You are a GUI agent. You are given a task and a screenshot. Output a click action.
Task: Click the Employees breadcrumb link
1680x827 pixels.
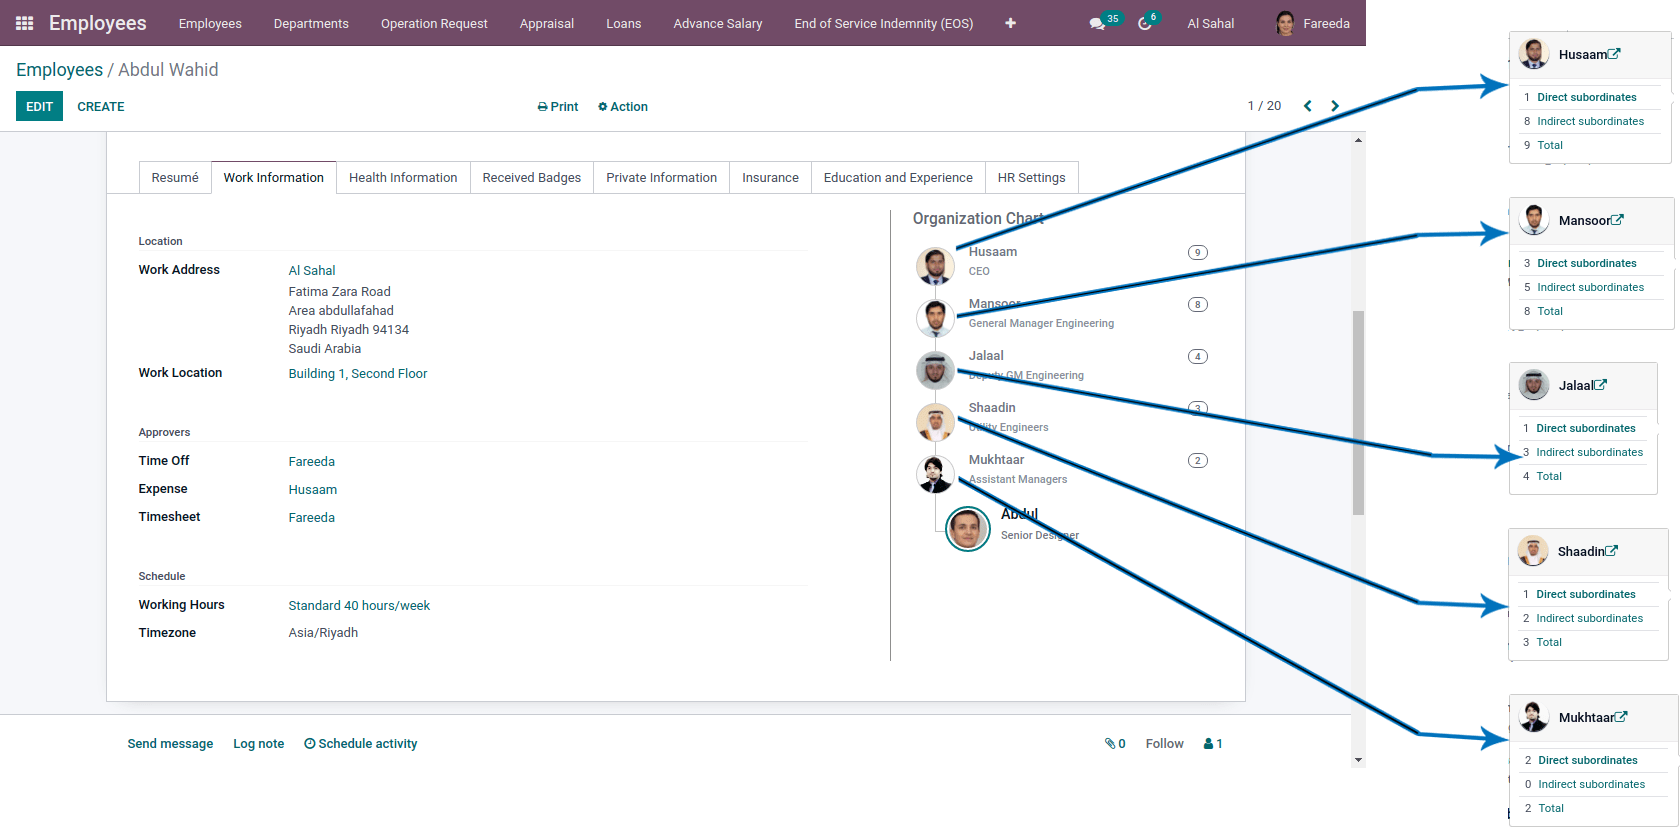pyautogui.click(x=59, y=69)
